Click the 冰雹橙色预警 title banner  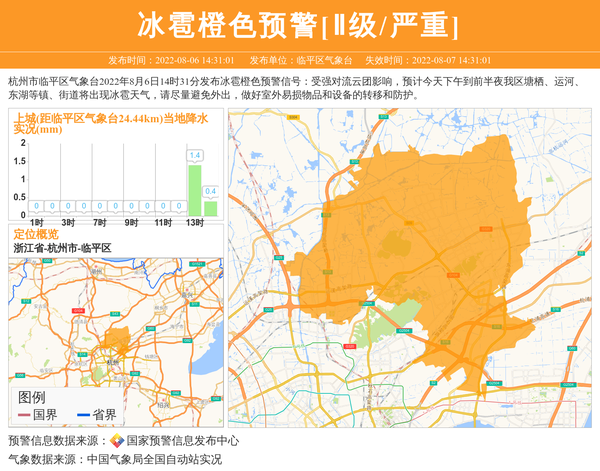point(300,25)
